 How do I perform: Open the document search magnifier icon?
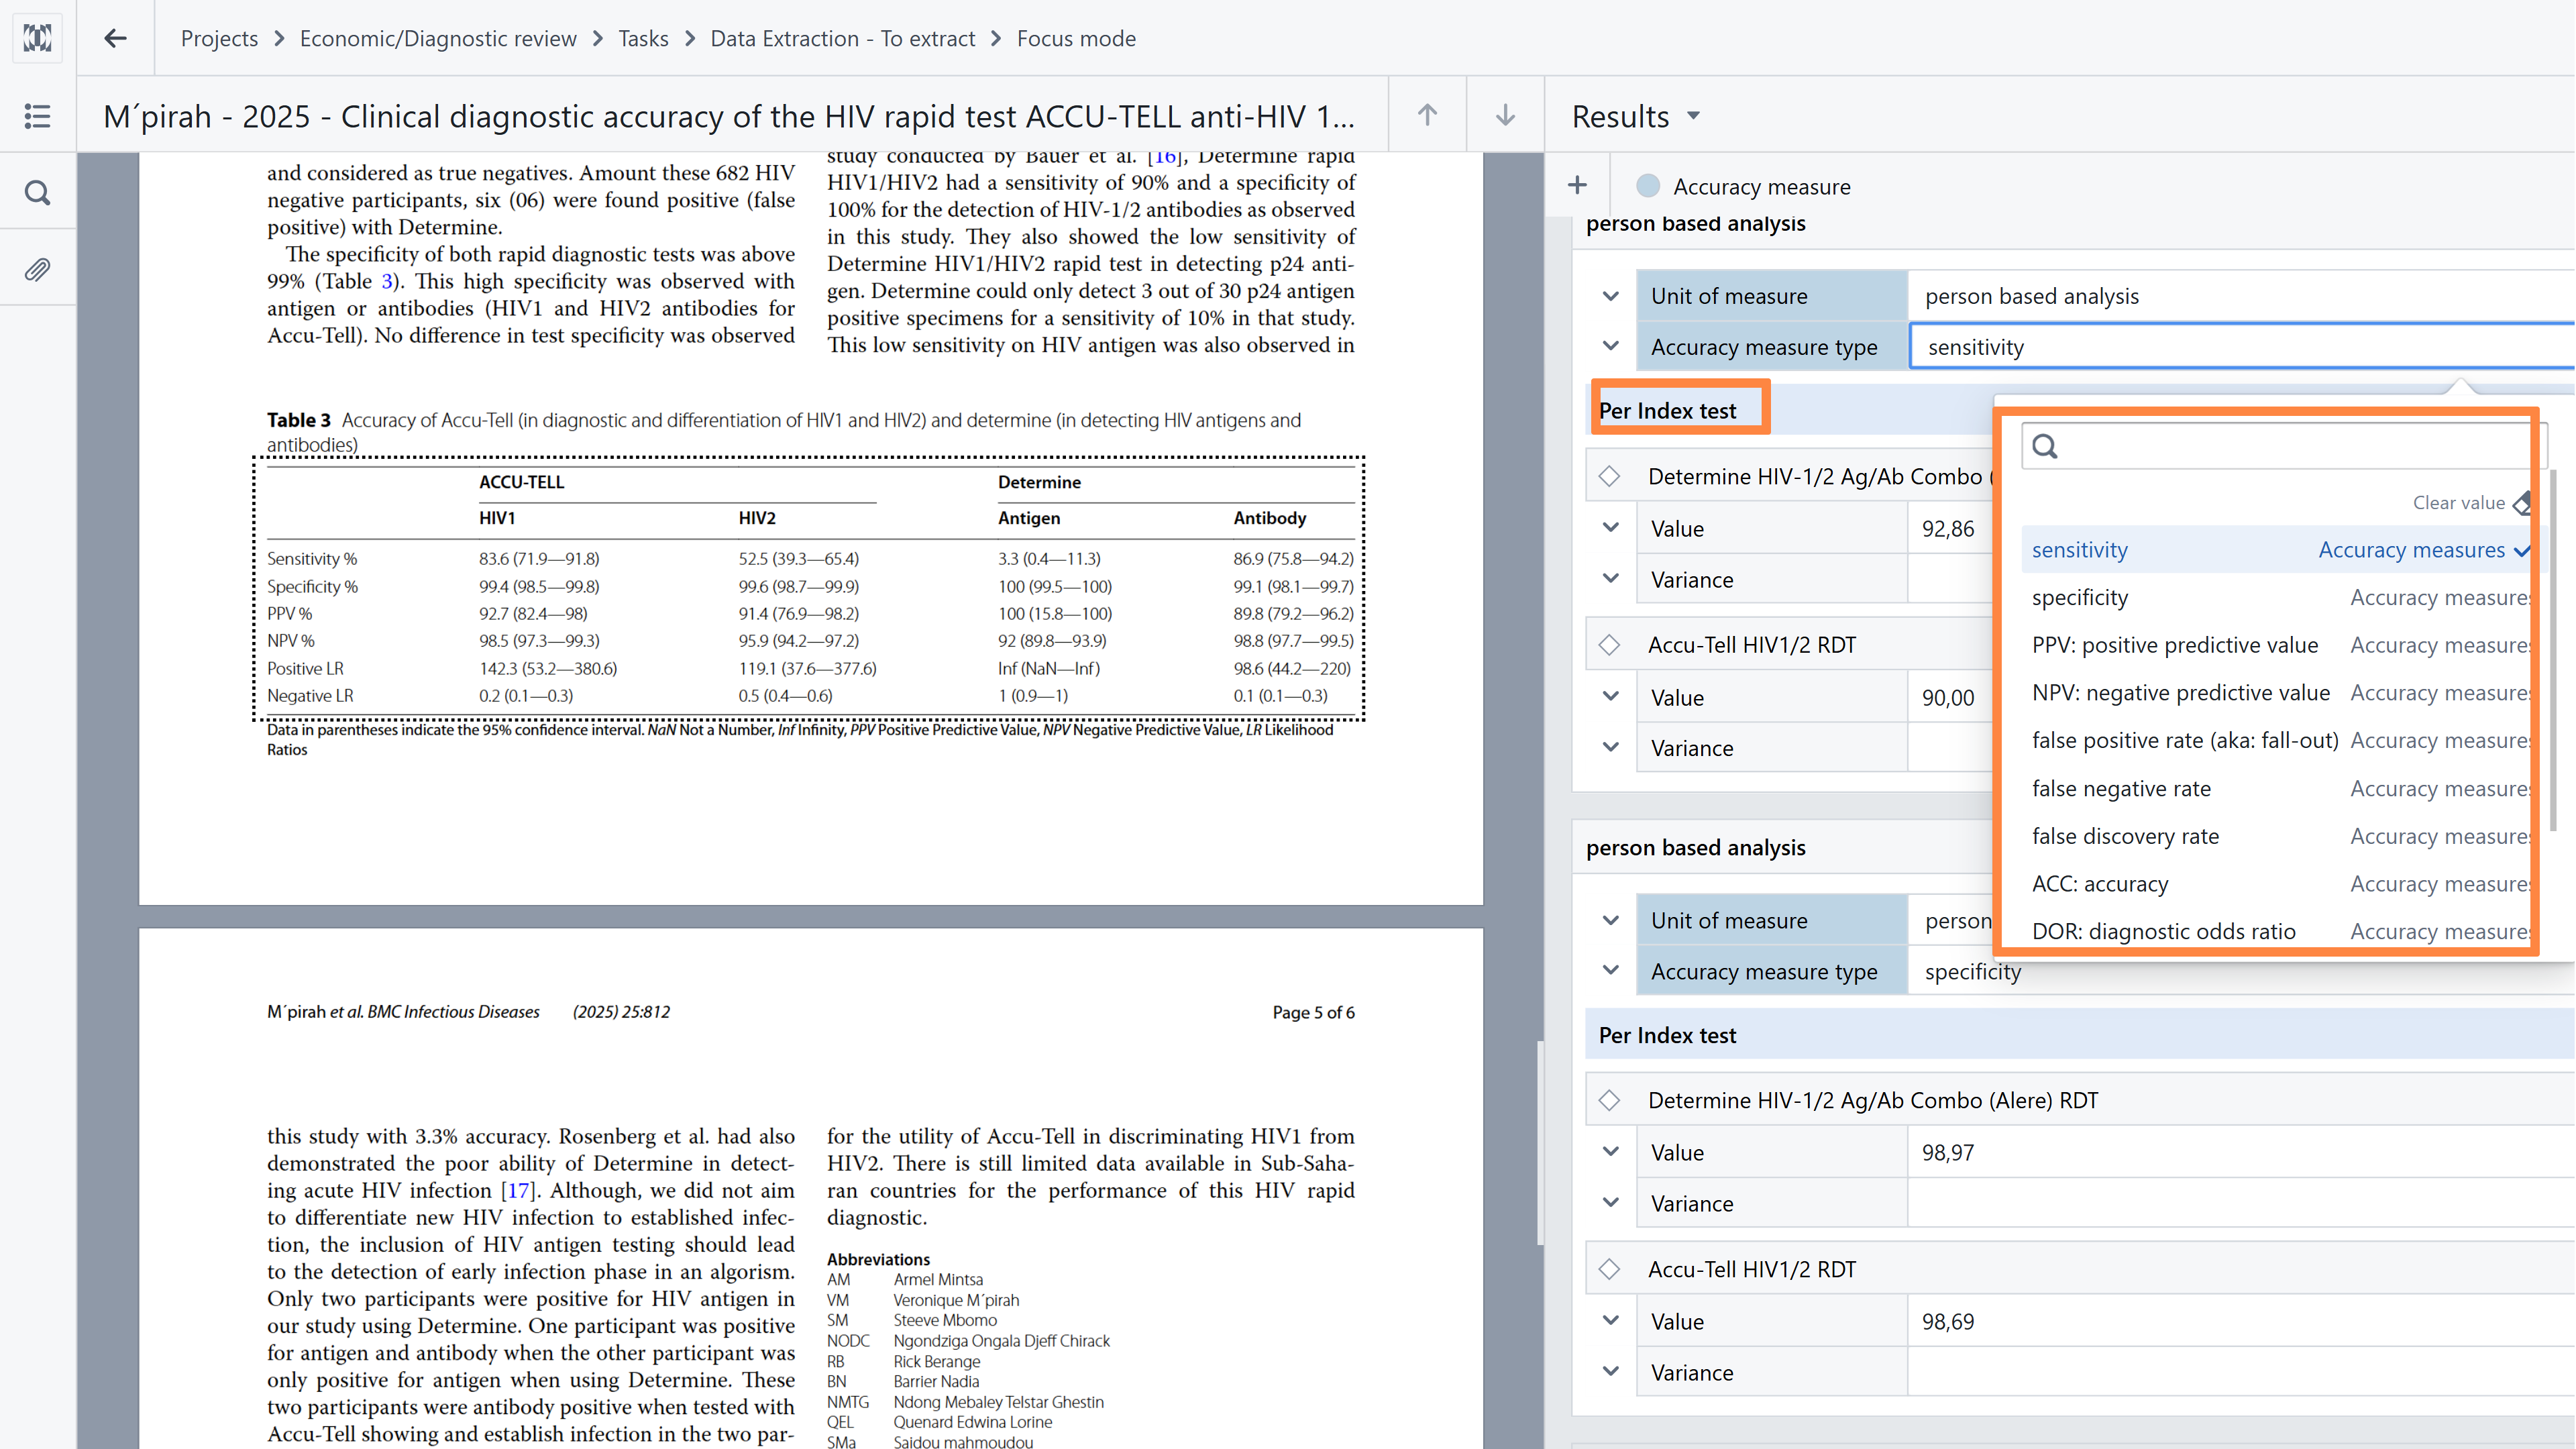[38, 192]
